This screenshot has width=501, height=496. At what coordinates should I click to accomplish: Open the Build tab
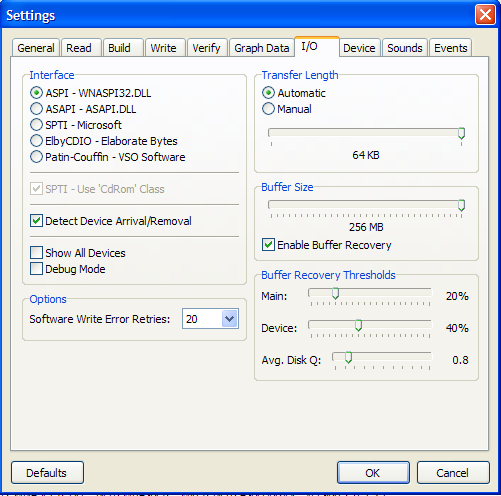pos(123,48)
